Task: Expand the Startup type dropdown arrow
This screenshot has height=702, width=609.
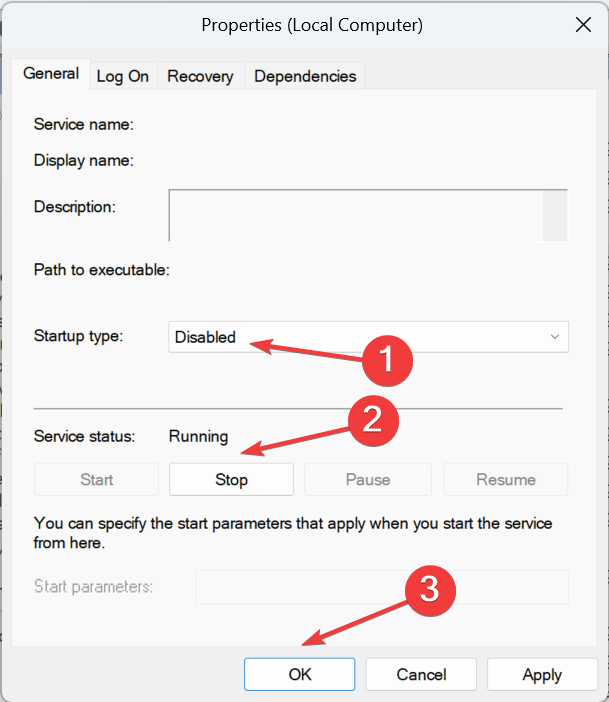Action: [554, 337]
